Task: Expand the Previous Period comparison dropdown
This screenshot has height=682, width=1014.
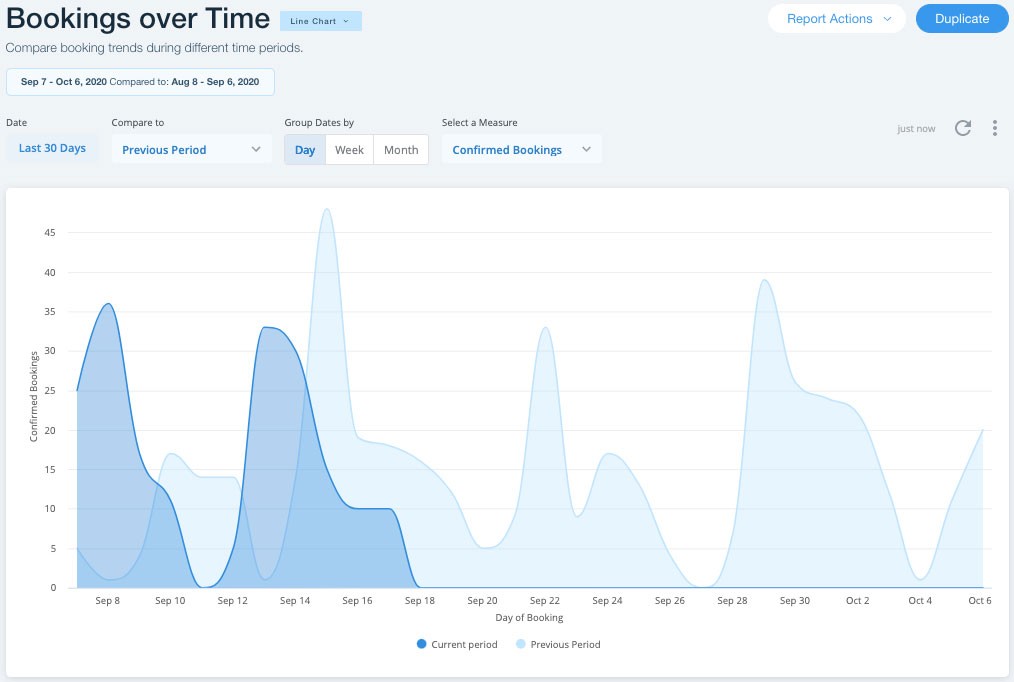Action: 191,149
